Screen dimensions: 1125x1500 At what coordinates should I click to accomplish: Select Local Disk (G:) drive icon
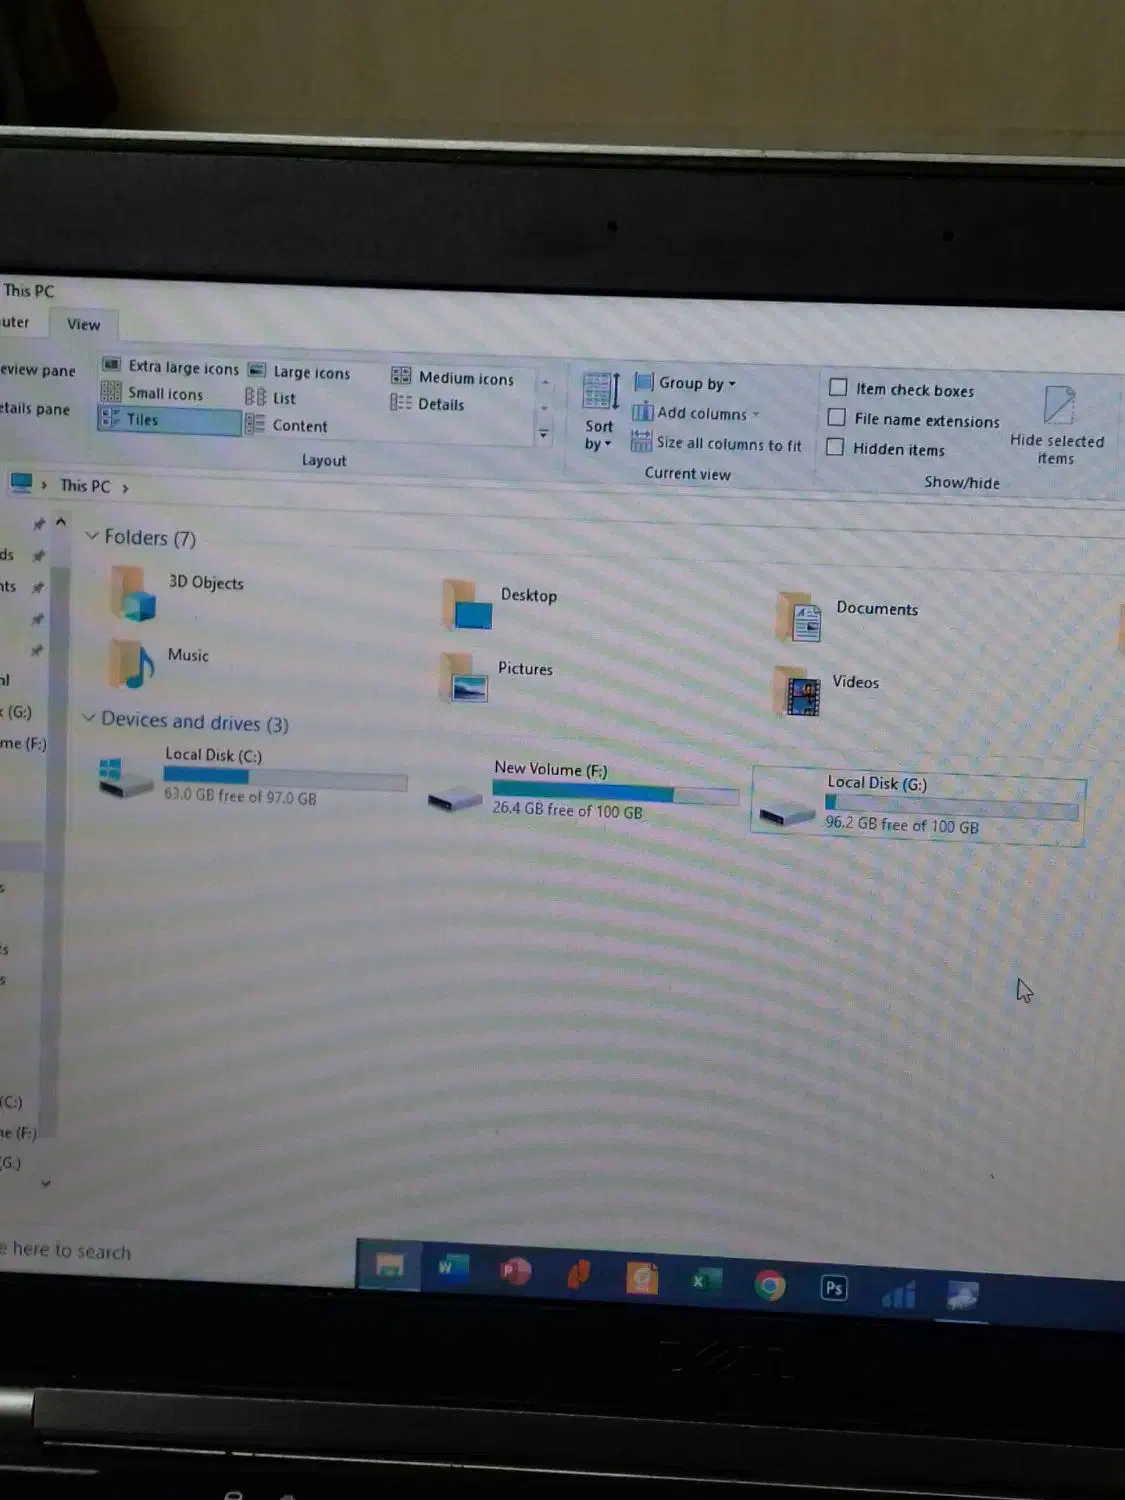(x=787, y=814)
